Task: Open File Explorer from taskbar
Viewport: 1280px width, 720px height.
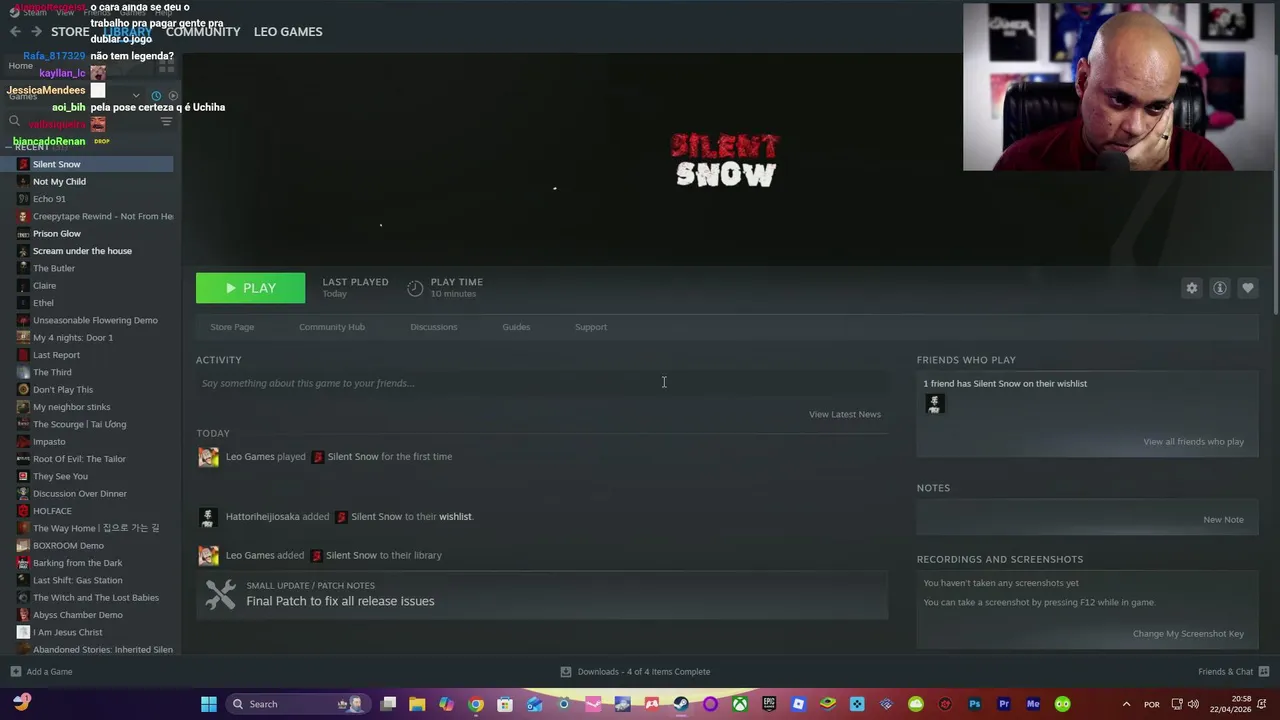Action: coord(417,704)
